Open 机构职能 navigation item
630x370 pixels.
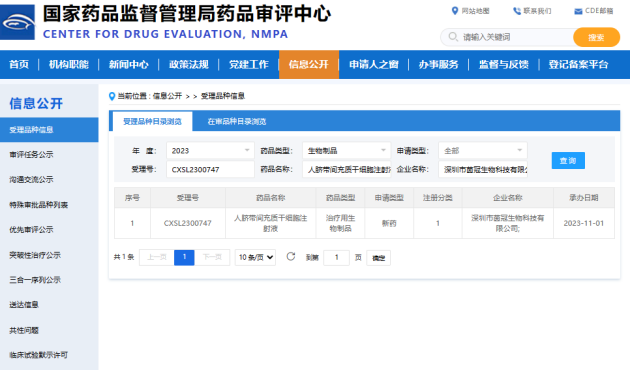(x=69, y=64)
